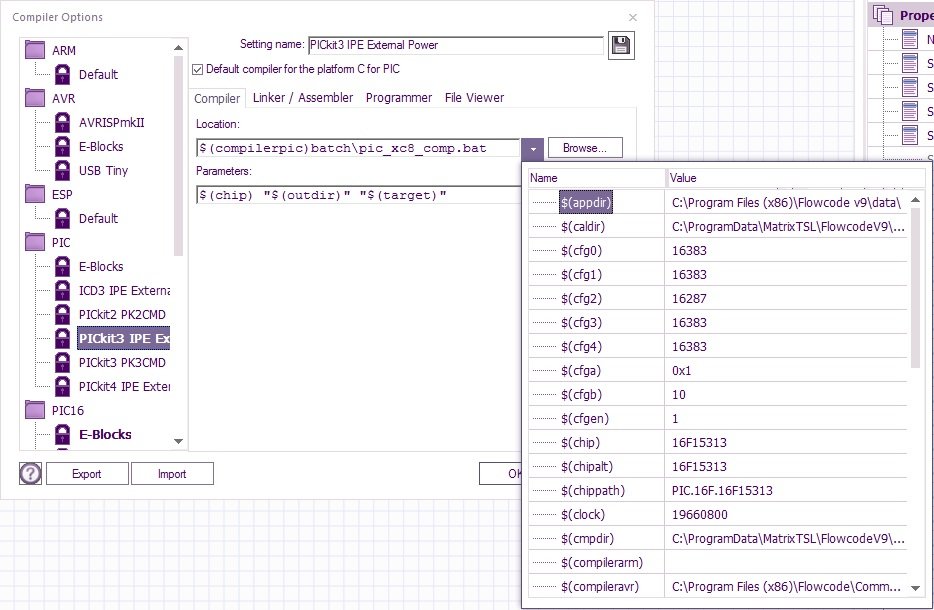Click the help question mark icon

(x=30, y=473)
